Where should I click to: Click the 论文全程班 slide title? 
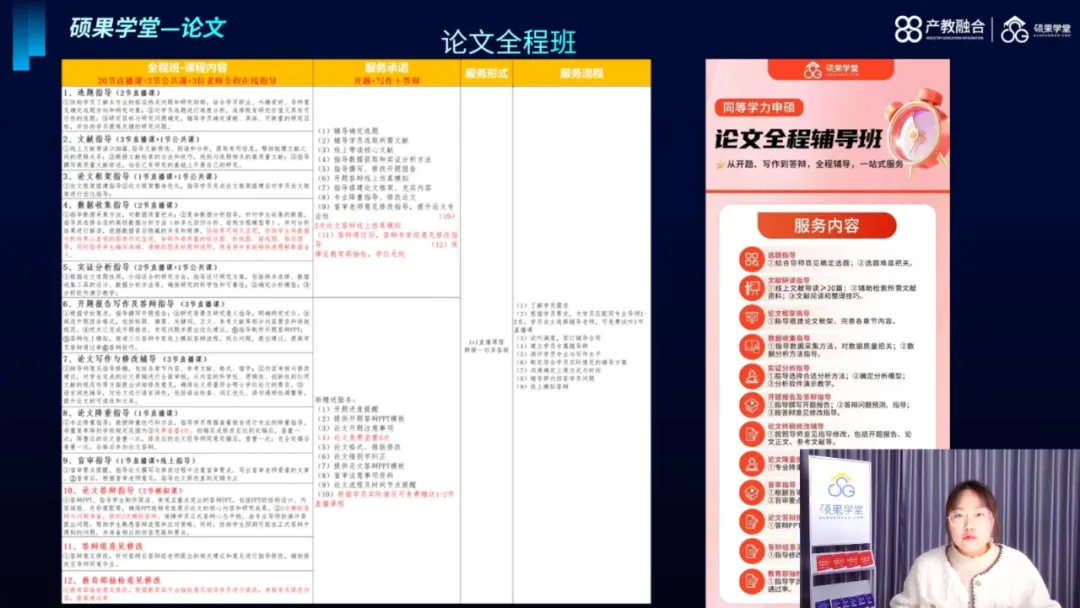pos(509,42)
